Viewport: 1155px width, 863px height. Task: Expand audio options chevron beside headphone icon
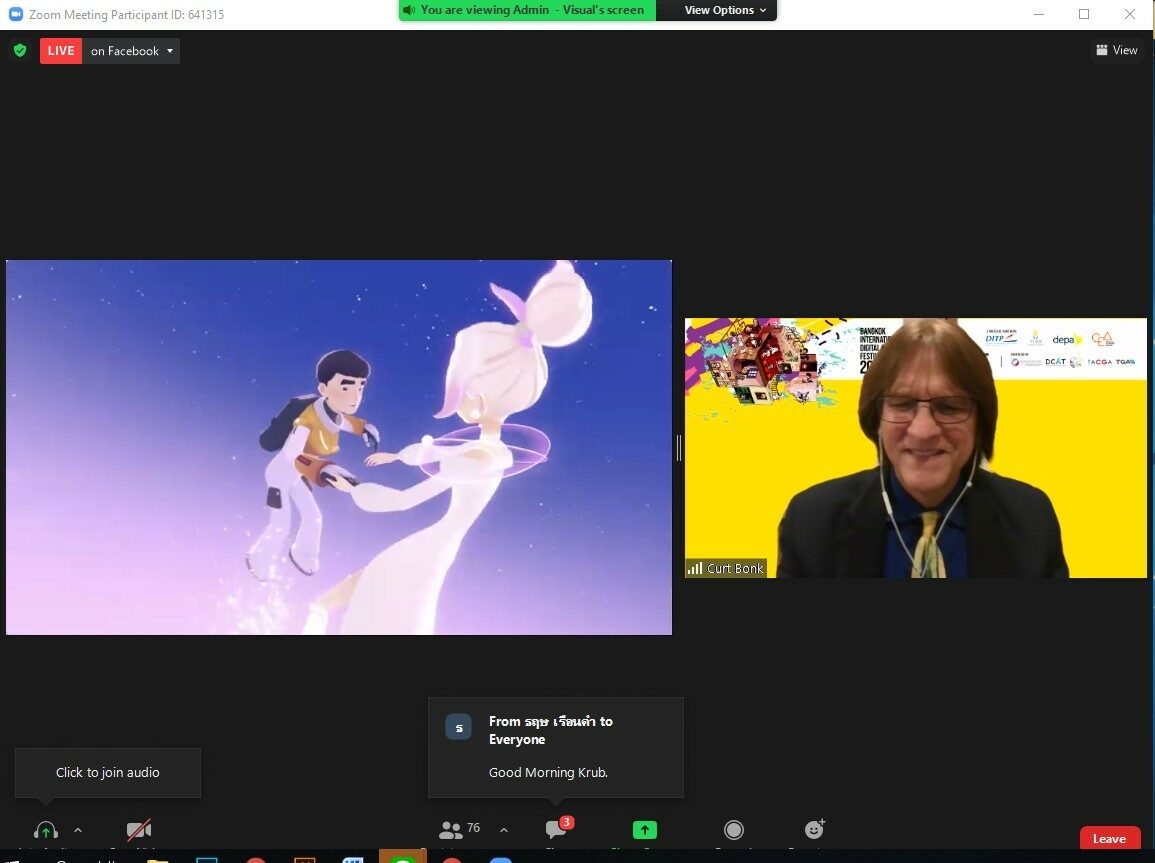tap(78, 830)
